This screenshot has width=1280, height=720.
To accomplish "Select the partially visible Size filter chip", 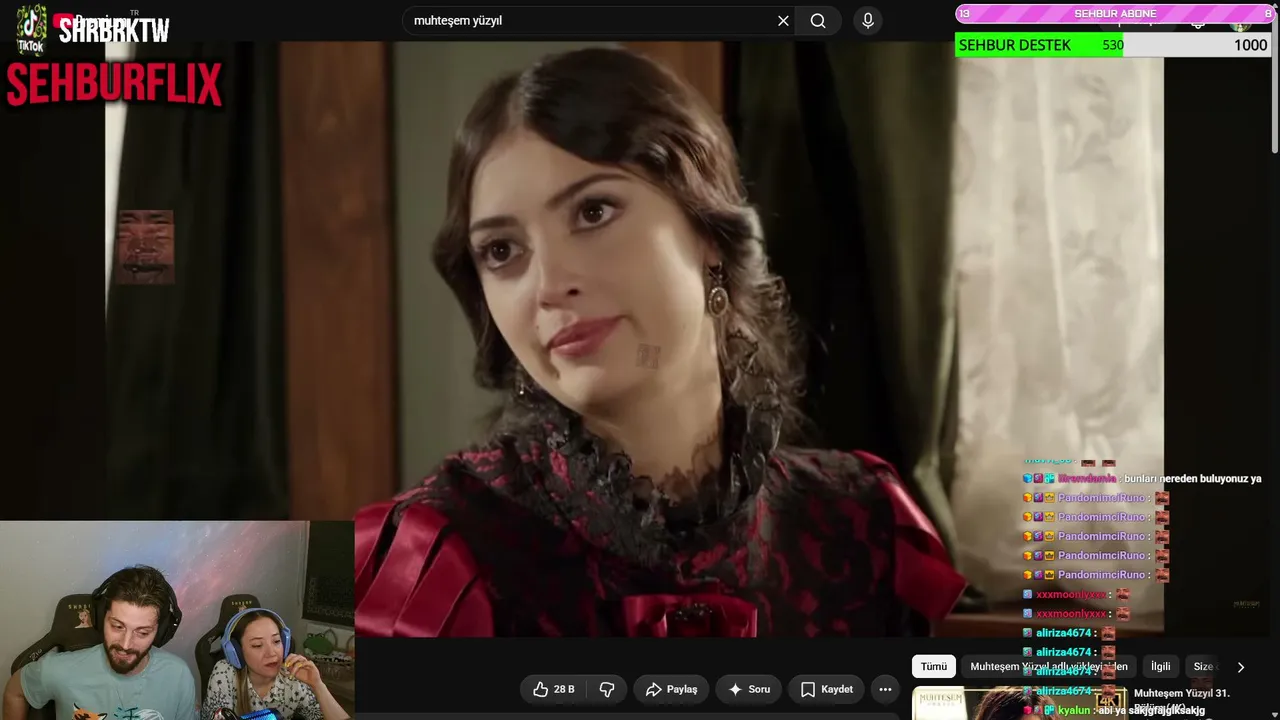I will pyautogui.click(x=1203, y=667).
